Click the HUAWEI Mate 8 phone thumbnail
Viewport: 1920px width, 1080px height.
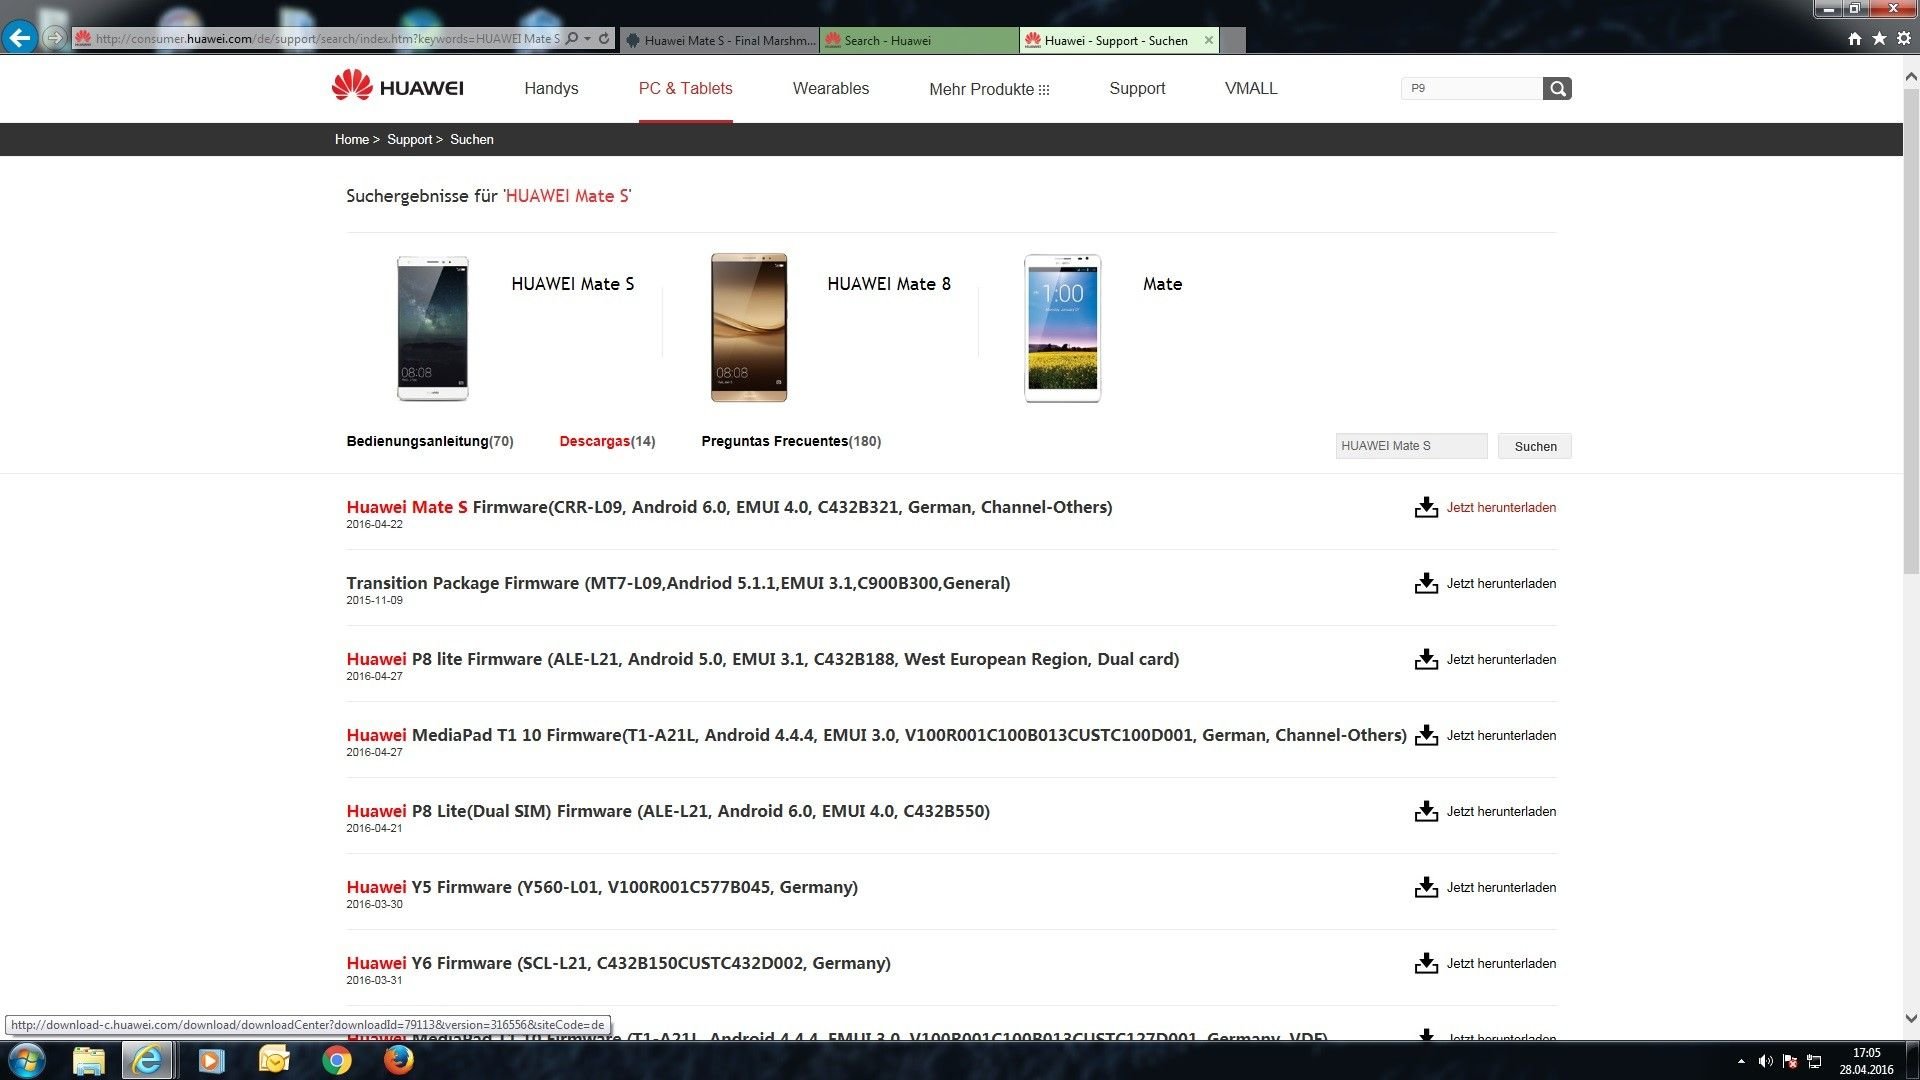[749, 328]
